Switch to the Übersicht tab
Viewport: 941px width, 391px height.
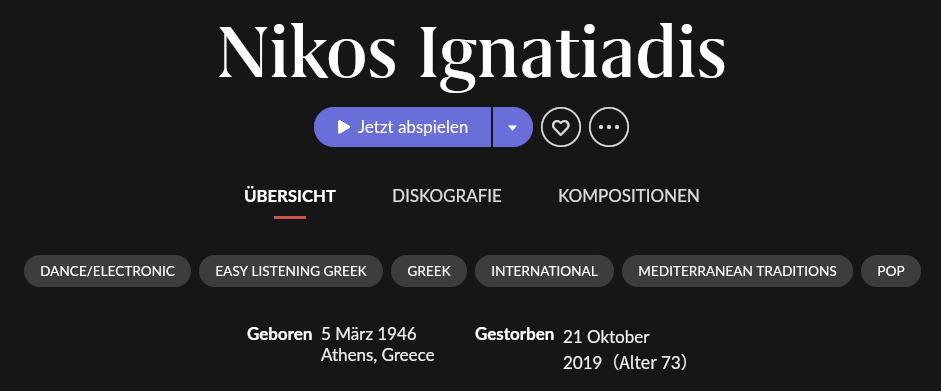coord(290,196)
